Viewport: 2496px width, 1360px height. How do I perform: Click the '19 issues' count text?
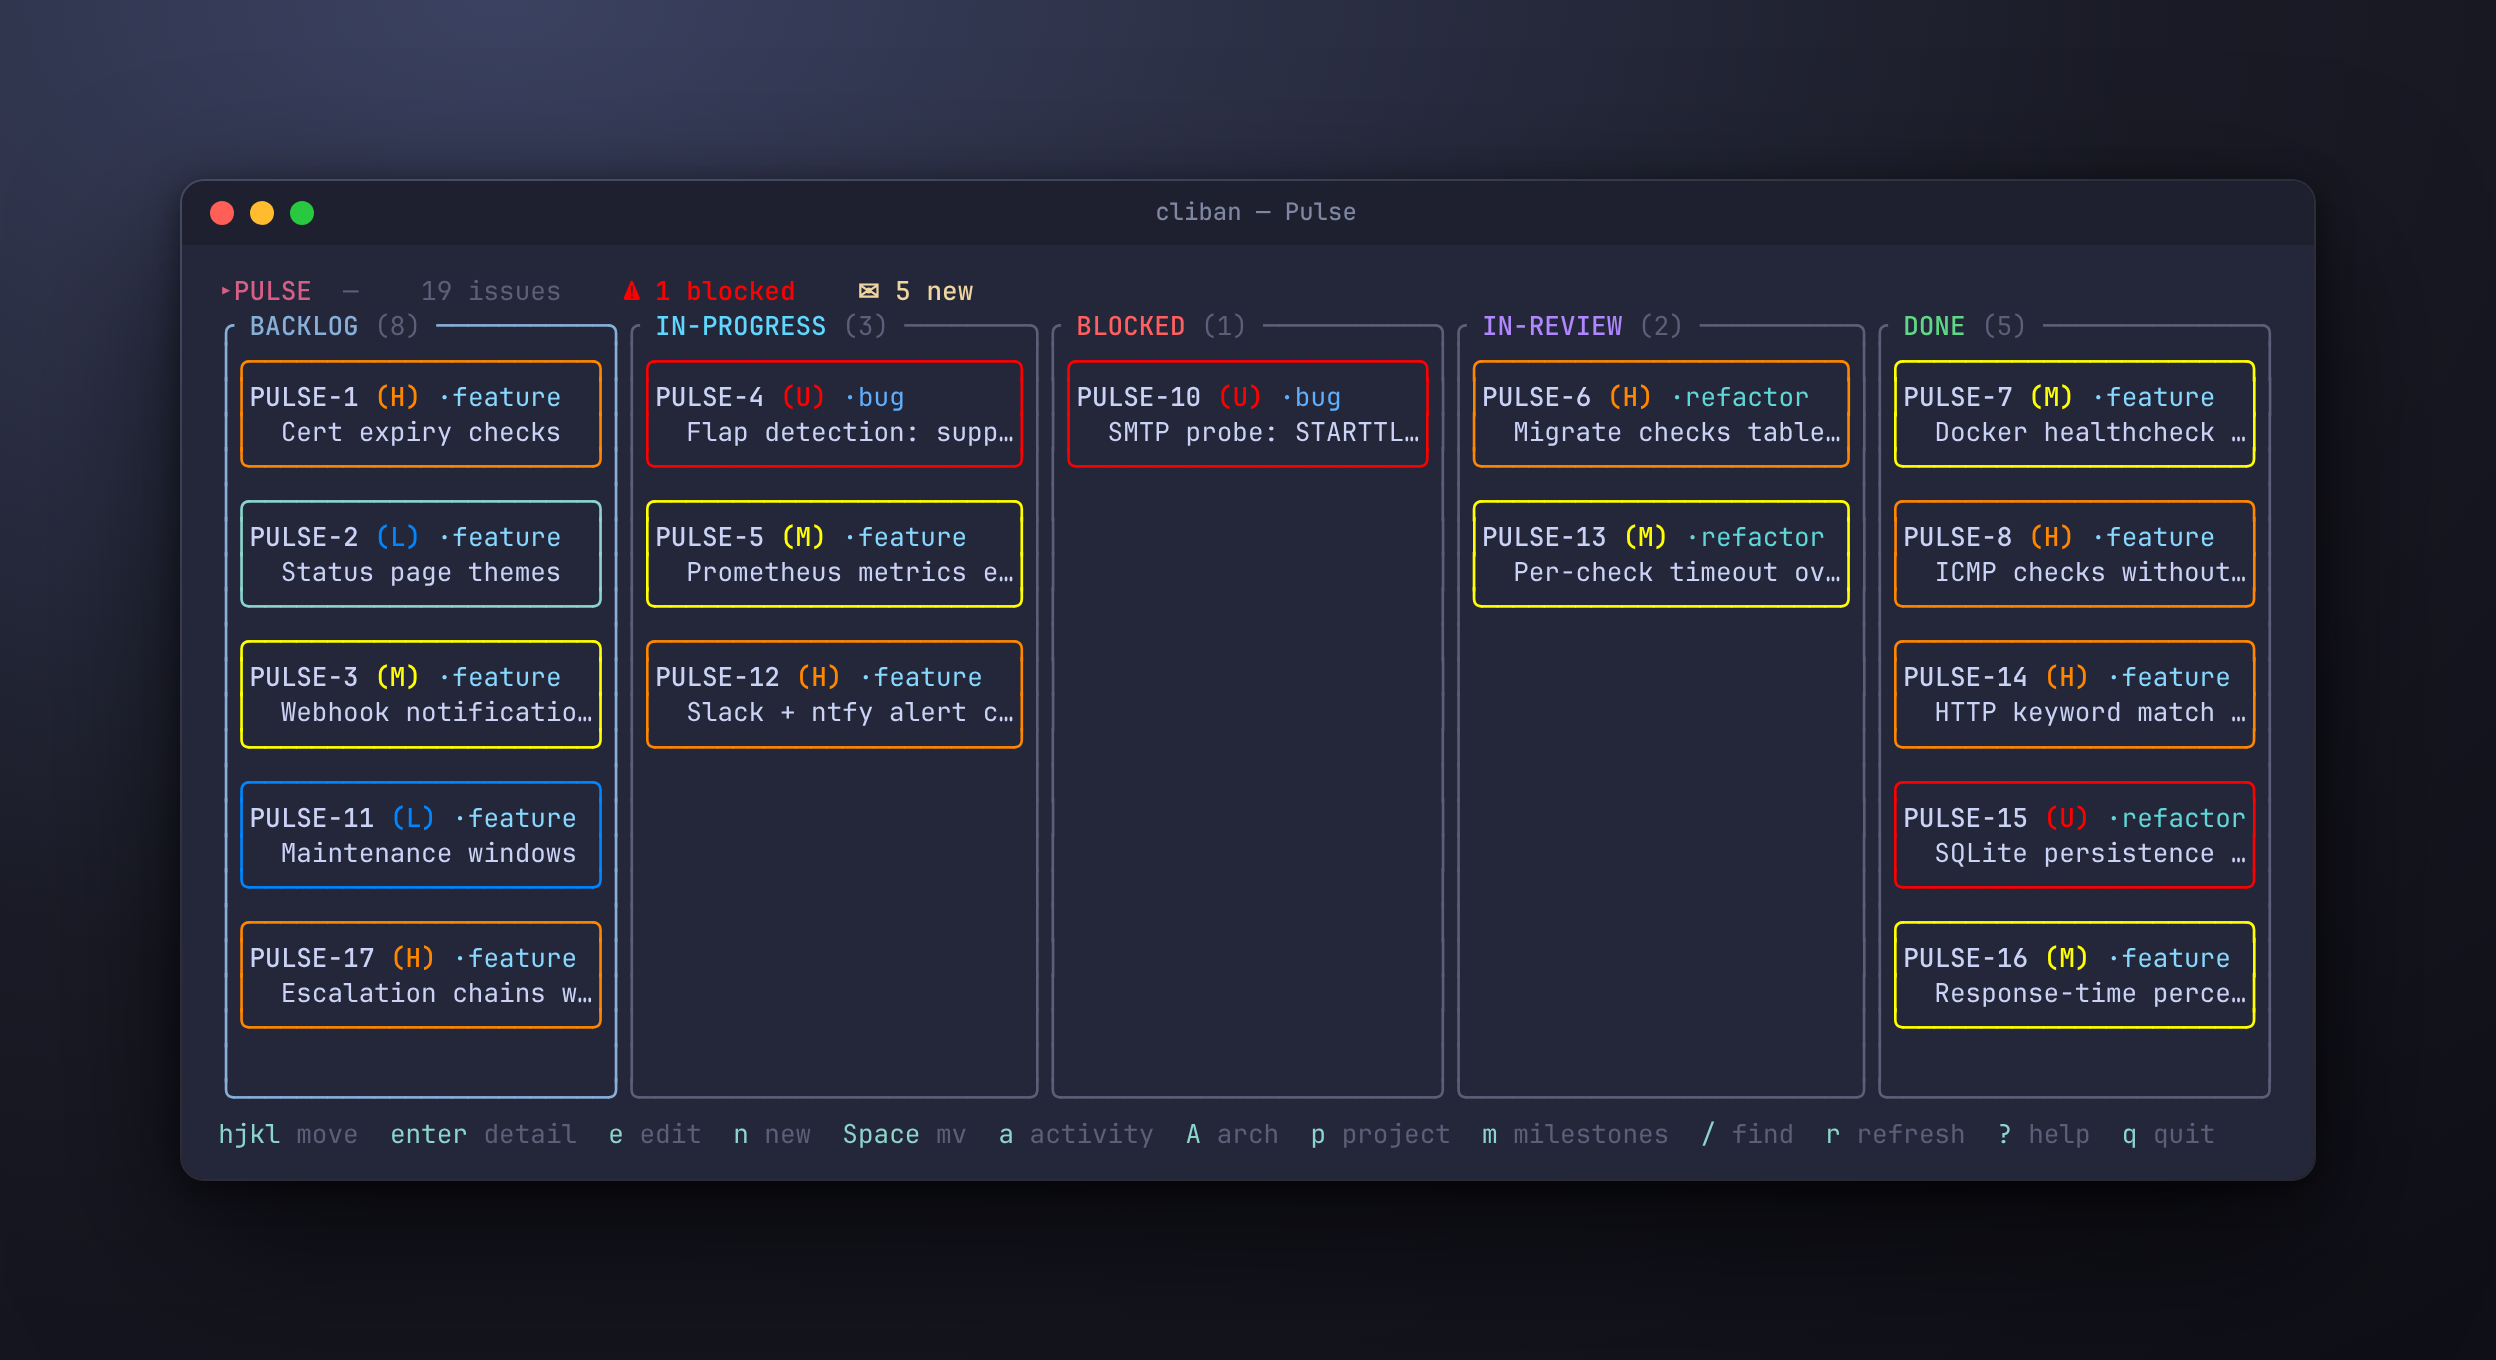(x=491, y=291)
